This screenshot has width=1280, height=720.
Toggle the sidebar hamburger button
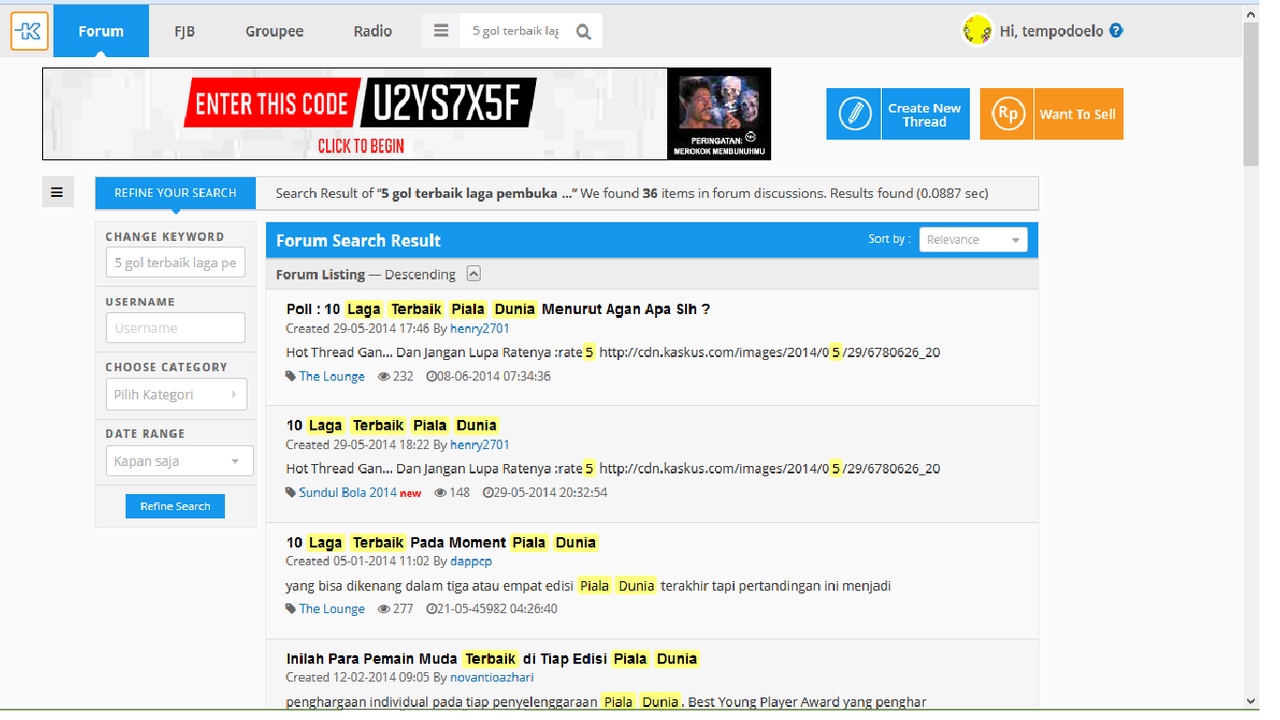pos(57,192)
